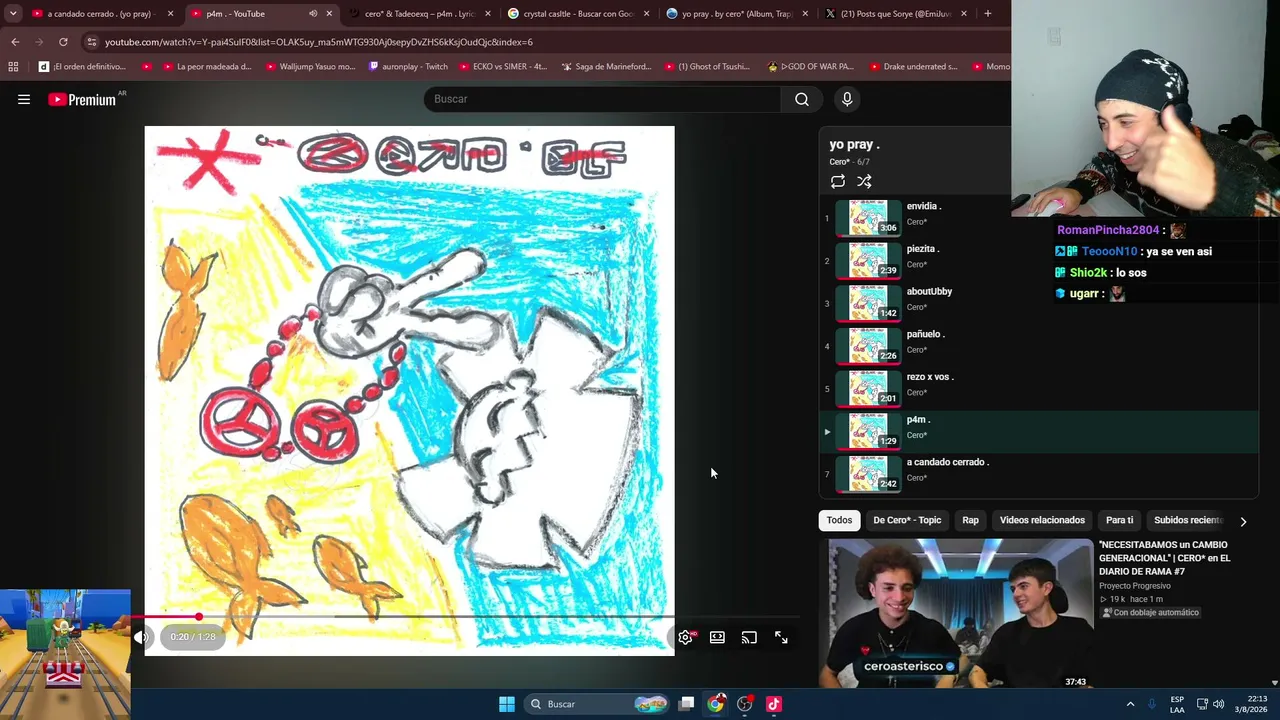Open Task View on the taskbar
This screenshot has width=1280, height=720.
point(686,704)
